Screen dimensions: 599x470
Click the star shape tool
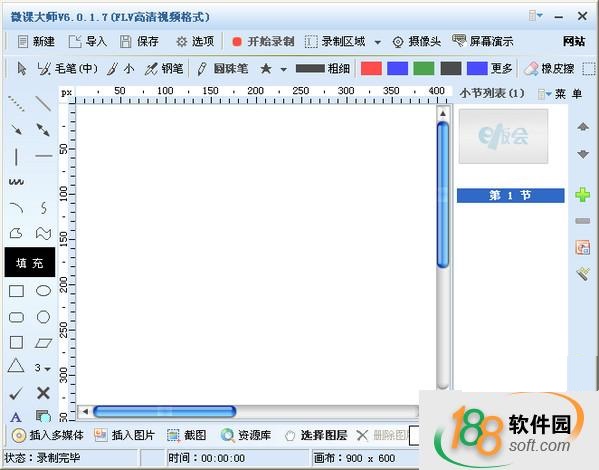(x=266, y=69)
